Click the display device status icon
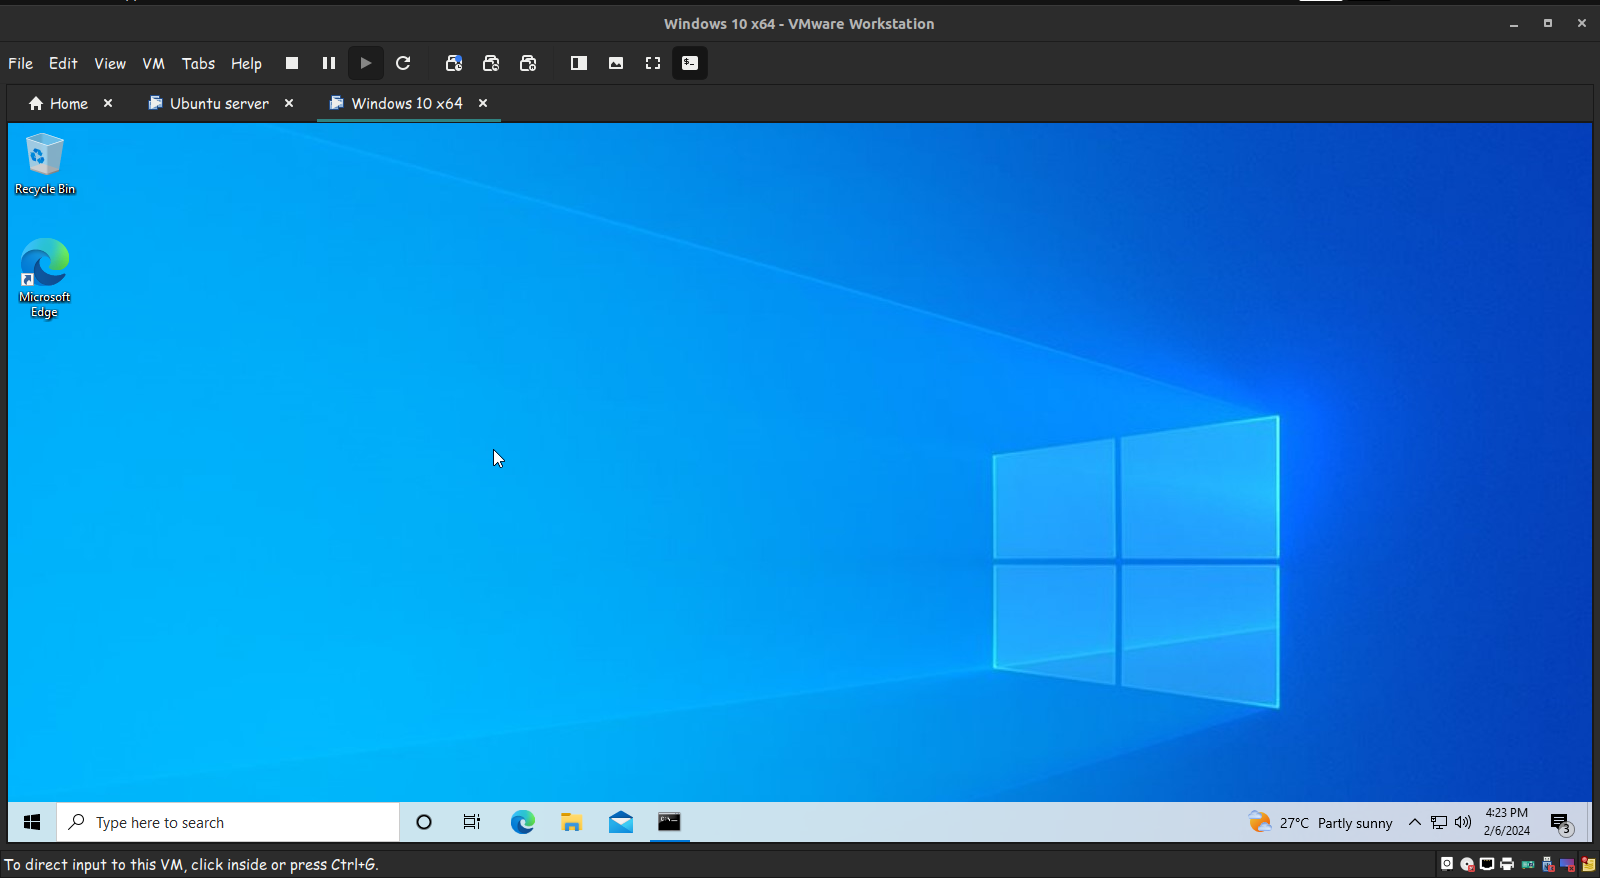The width and height of the screenshot is (1600, 878). tap(1567, 865)
